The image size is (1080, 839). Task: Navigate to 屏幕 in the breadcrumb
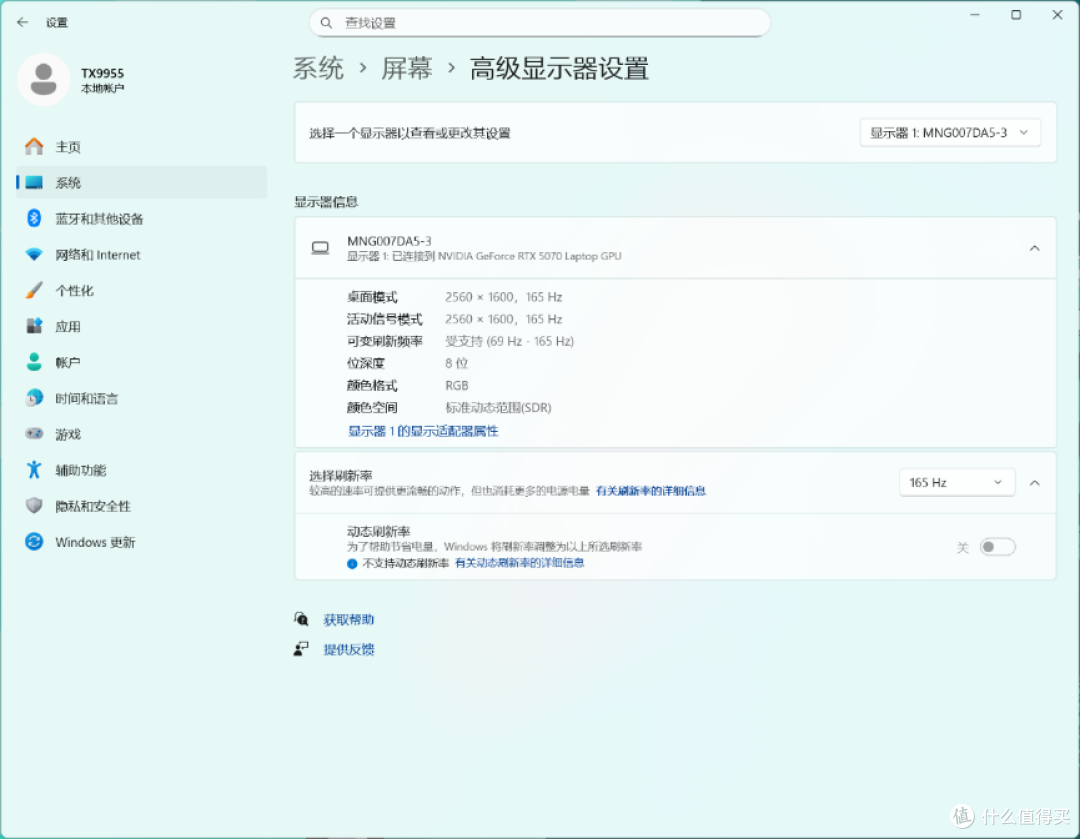click(x=406, y=68)
